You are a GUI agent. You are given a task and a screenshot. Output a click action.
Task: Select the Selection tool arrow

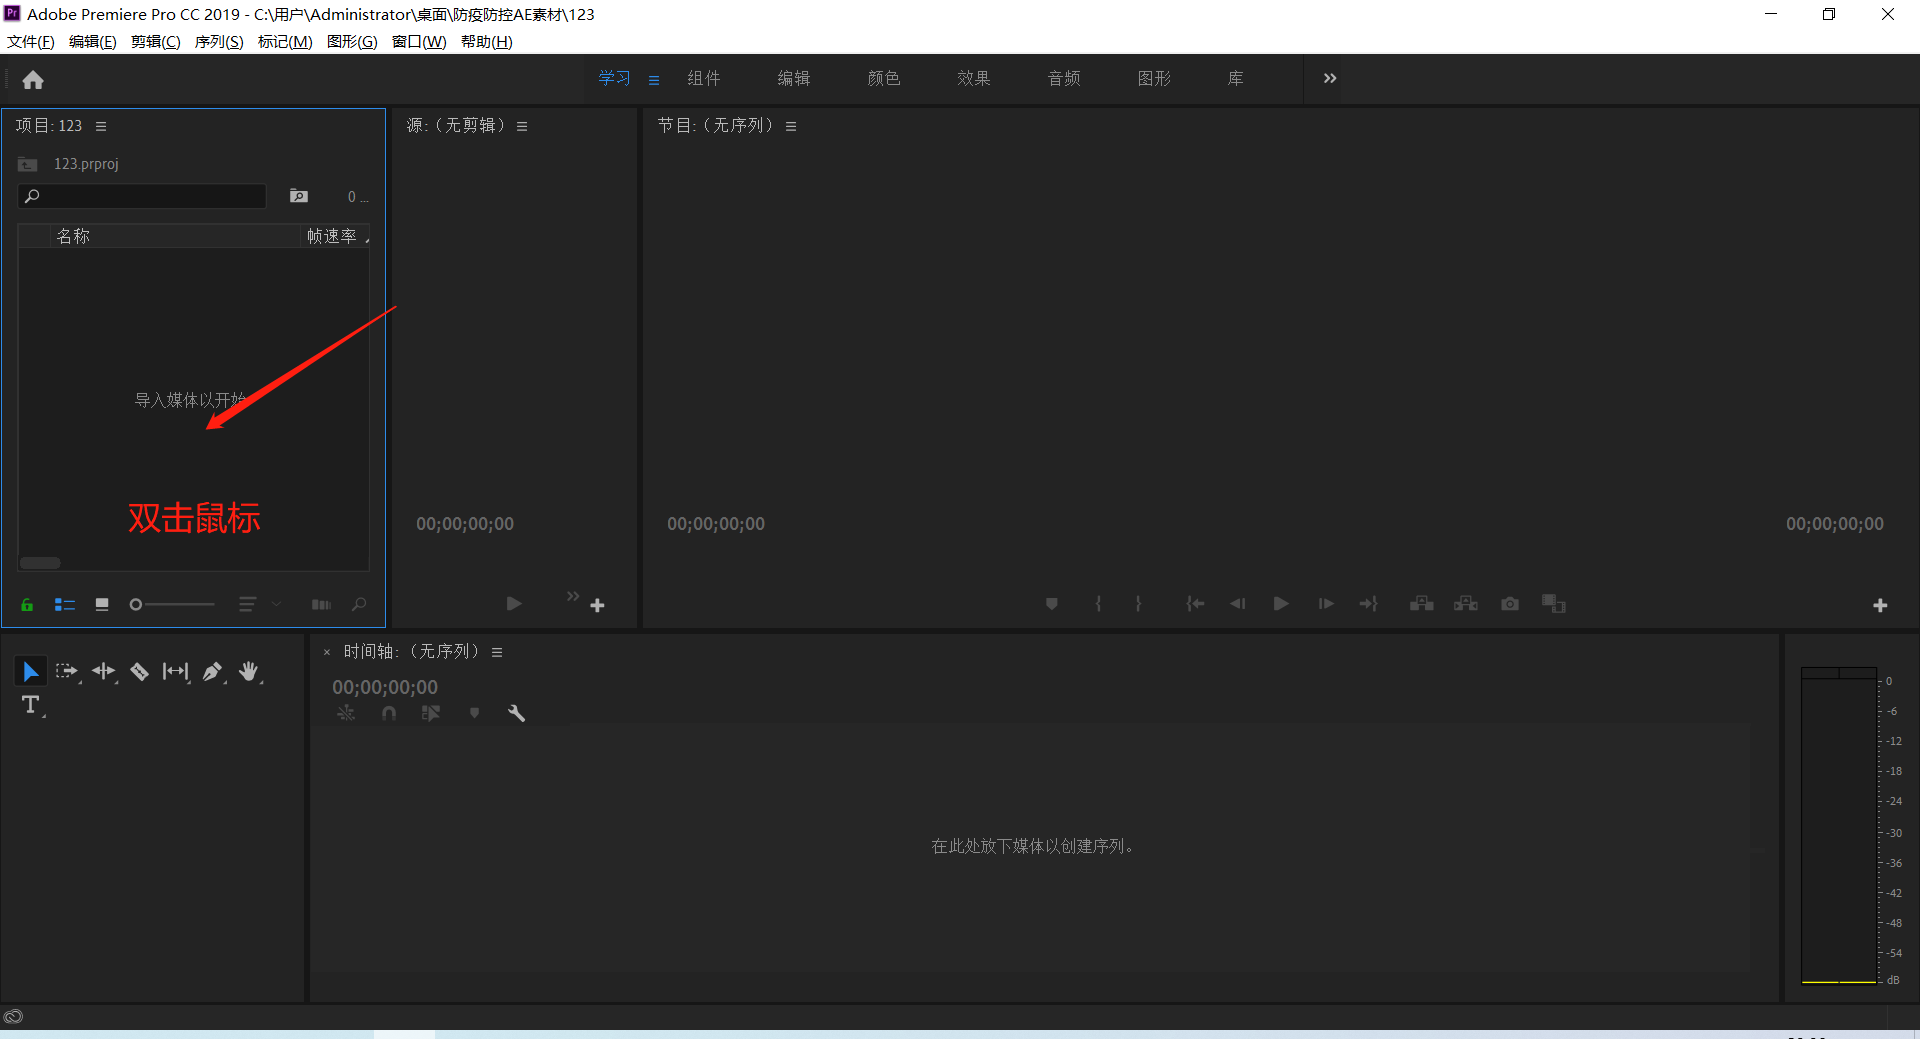point(30,672)
